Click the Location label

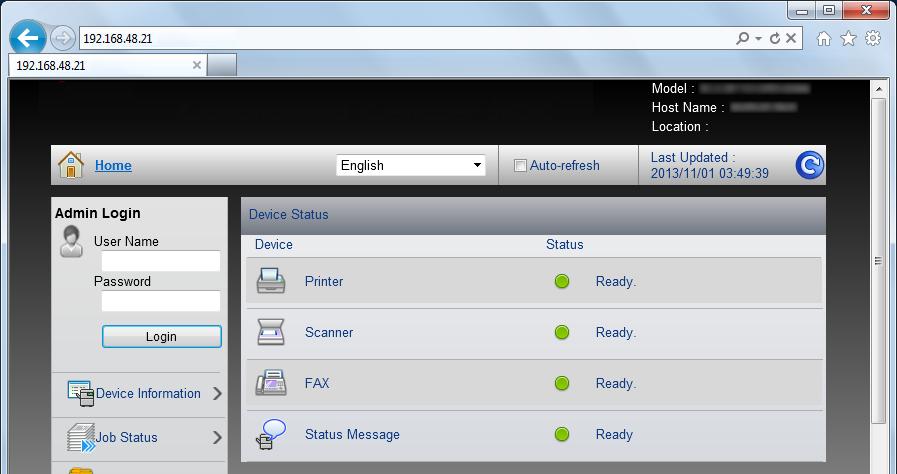pyautogui.click(x=680, y=126)
